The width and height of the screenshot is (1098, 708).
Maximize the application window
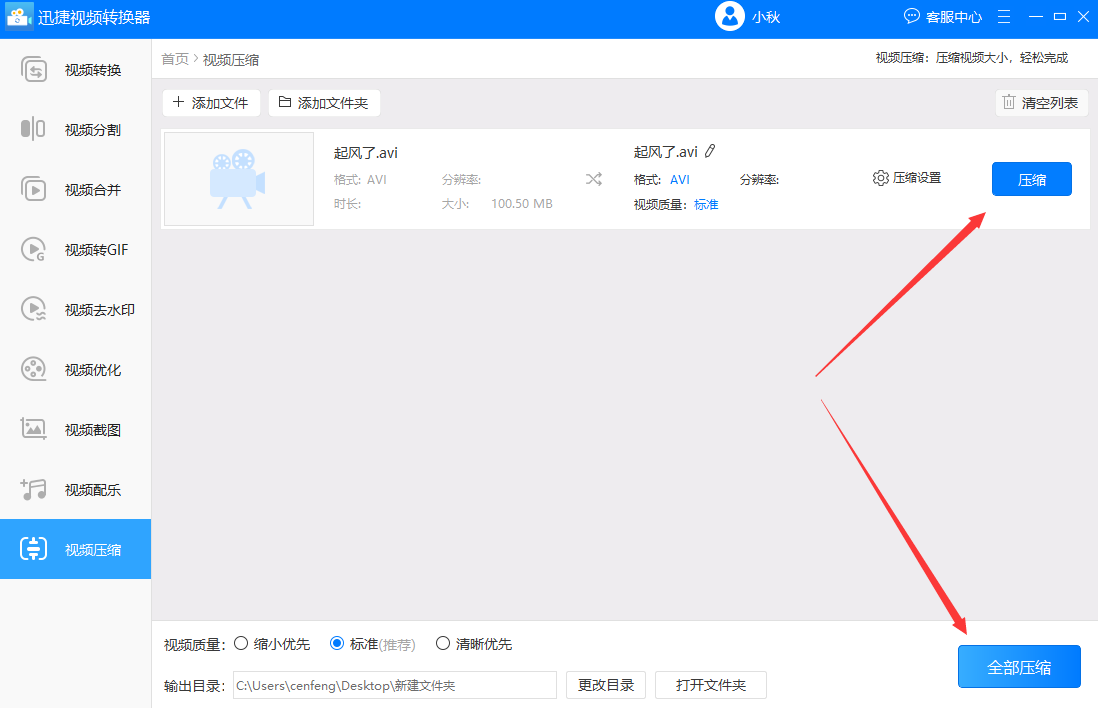1059,17
